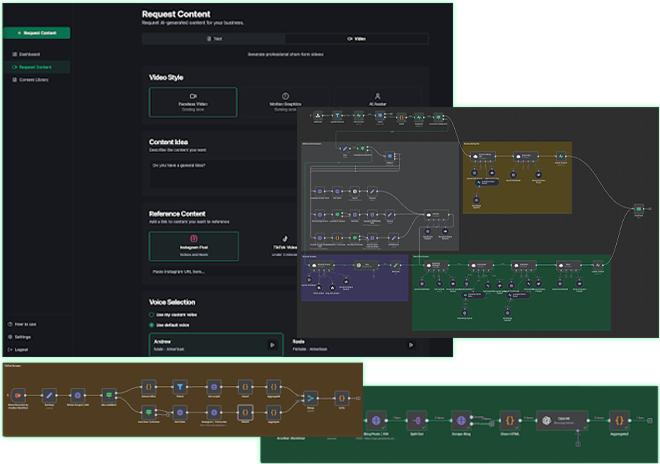Select the OpenAI Message Model node
Image resolution: width=660 pixels, height=464 pixels.
pyautogui.click(x=562, y=420)
